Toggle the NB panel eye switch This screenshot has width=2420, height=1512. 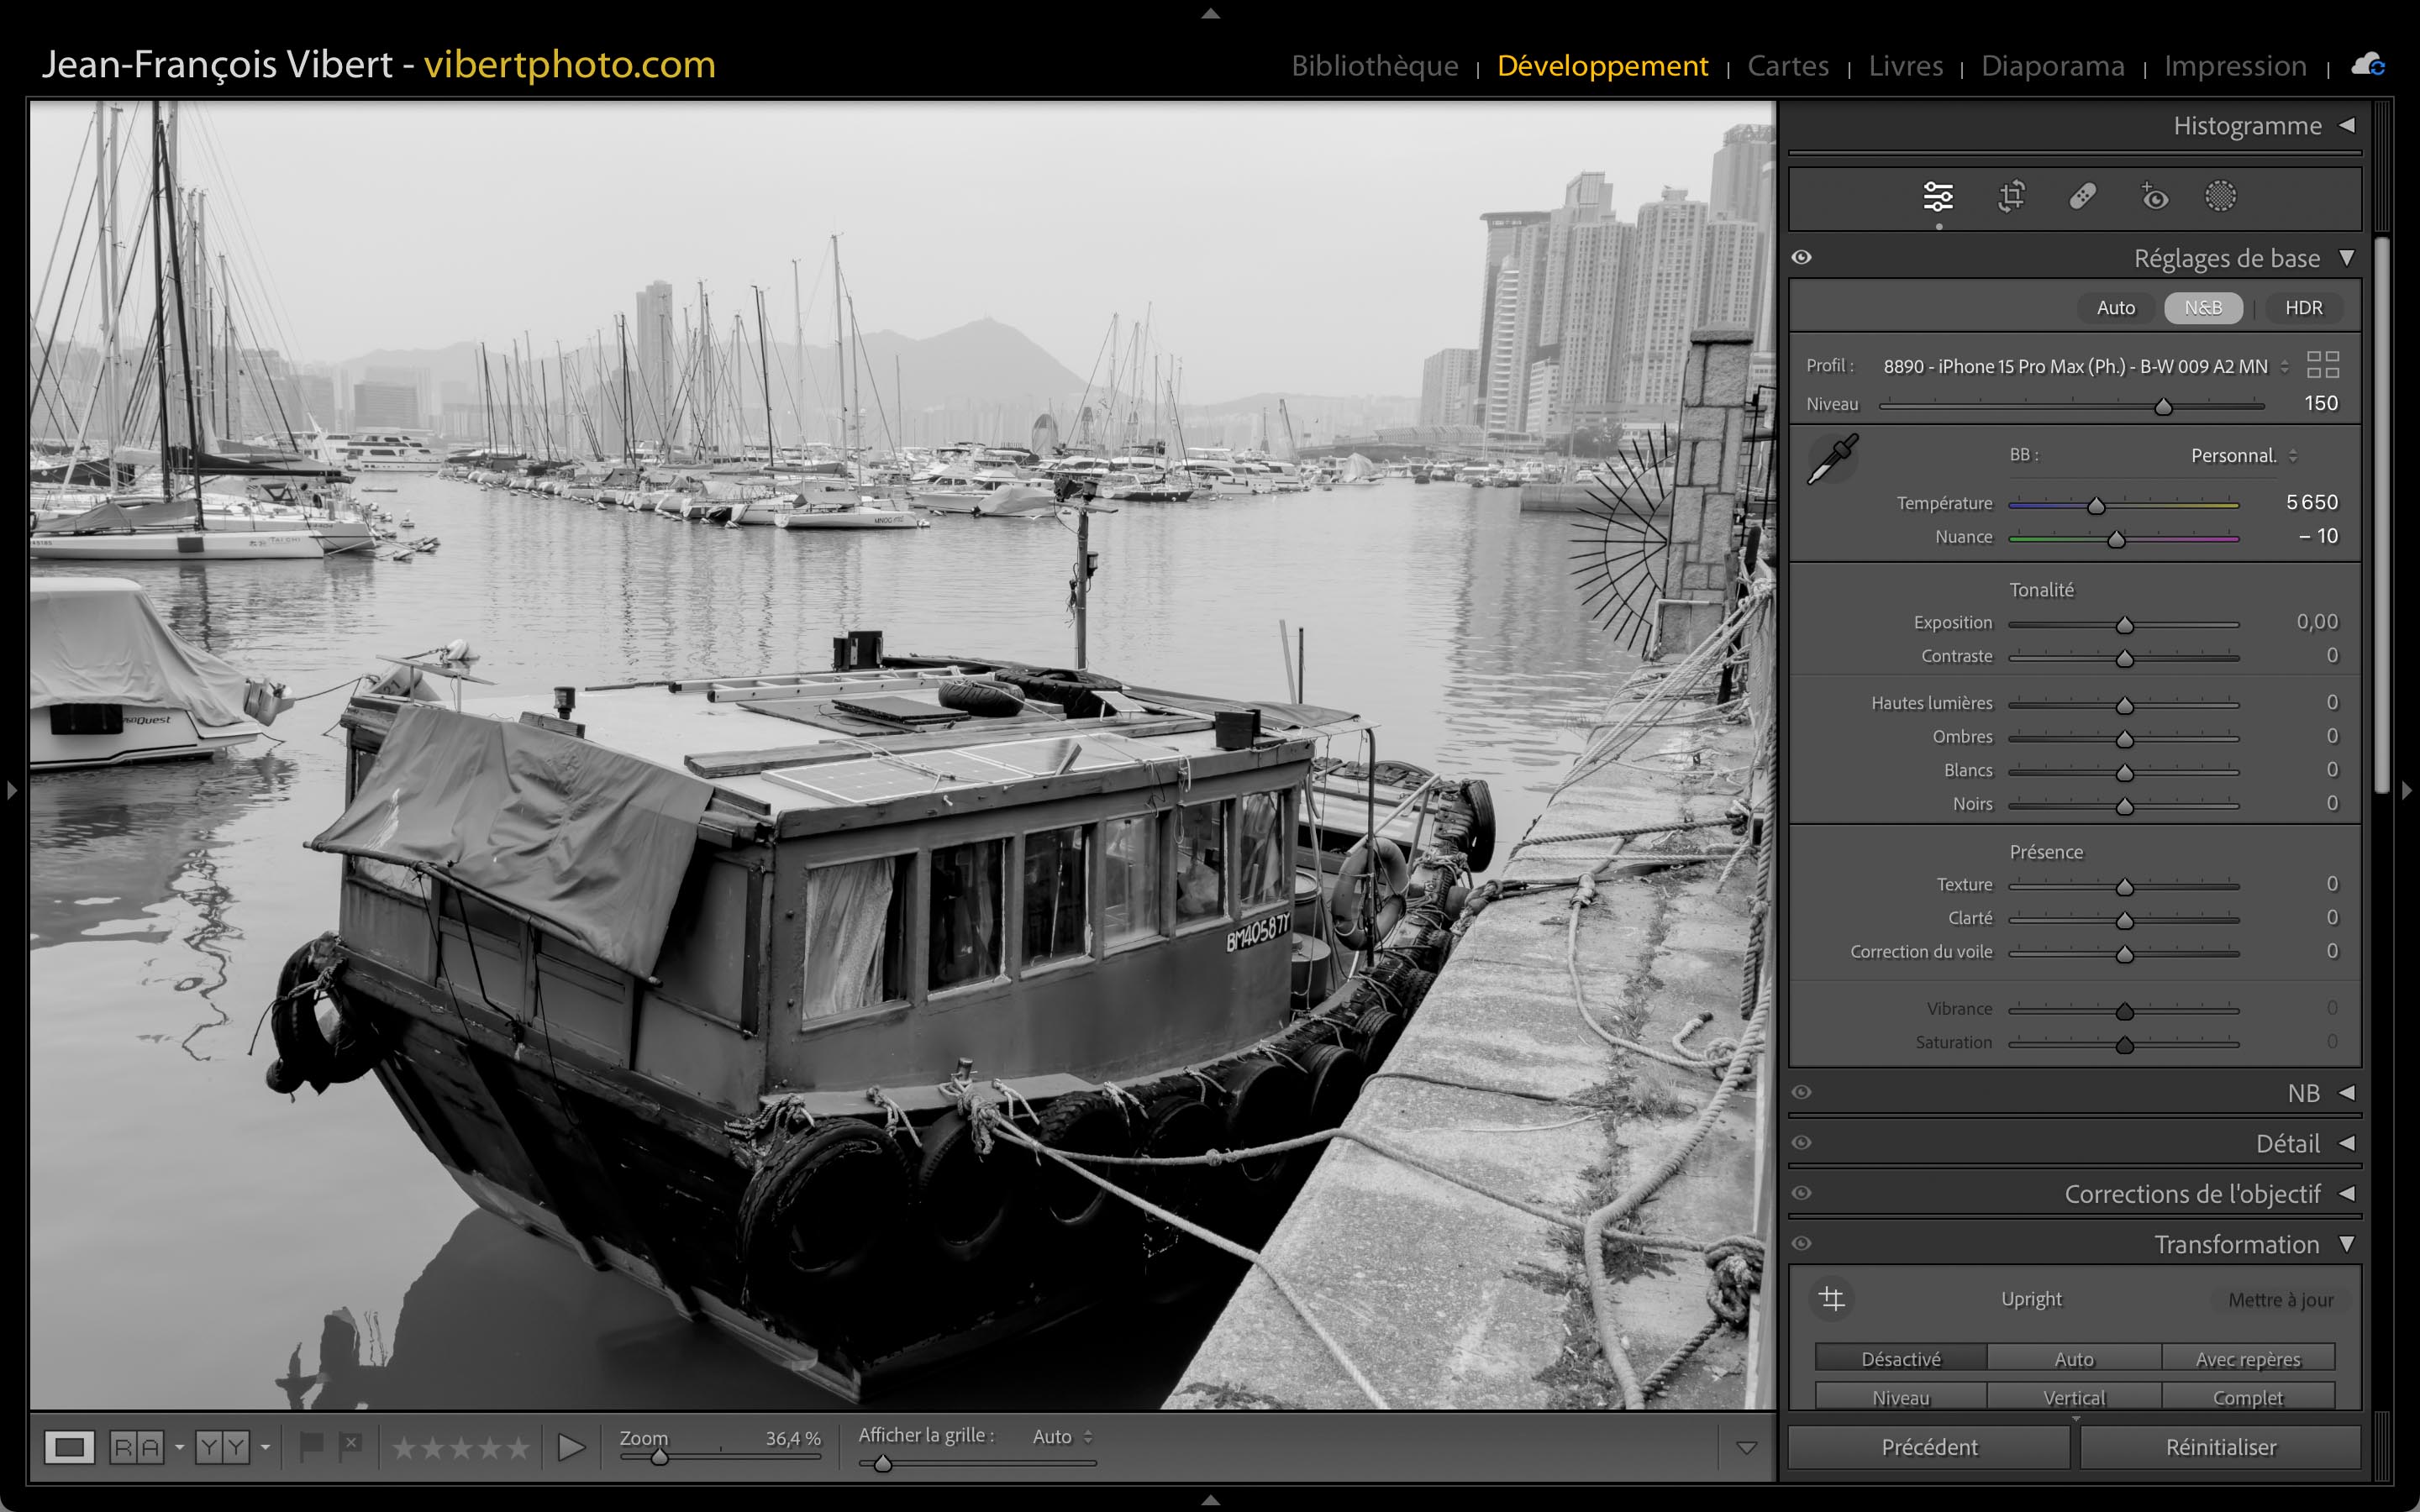tap(1802, 1092)
